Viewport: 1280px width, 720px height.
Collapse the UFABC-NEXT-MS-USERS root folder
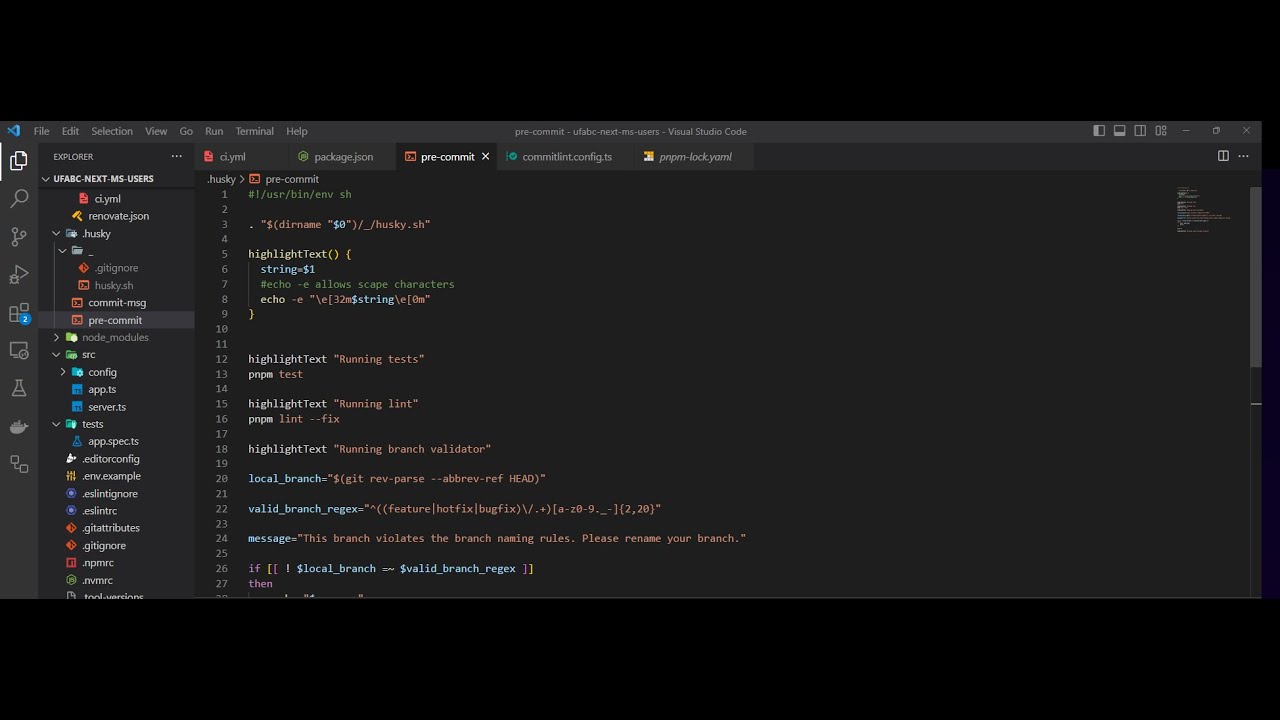click(x=45, y=179)
